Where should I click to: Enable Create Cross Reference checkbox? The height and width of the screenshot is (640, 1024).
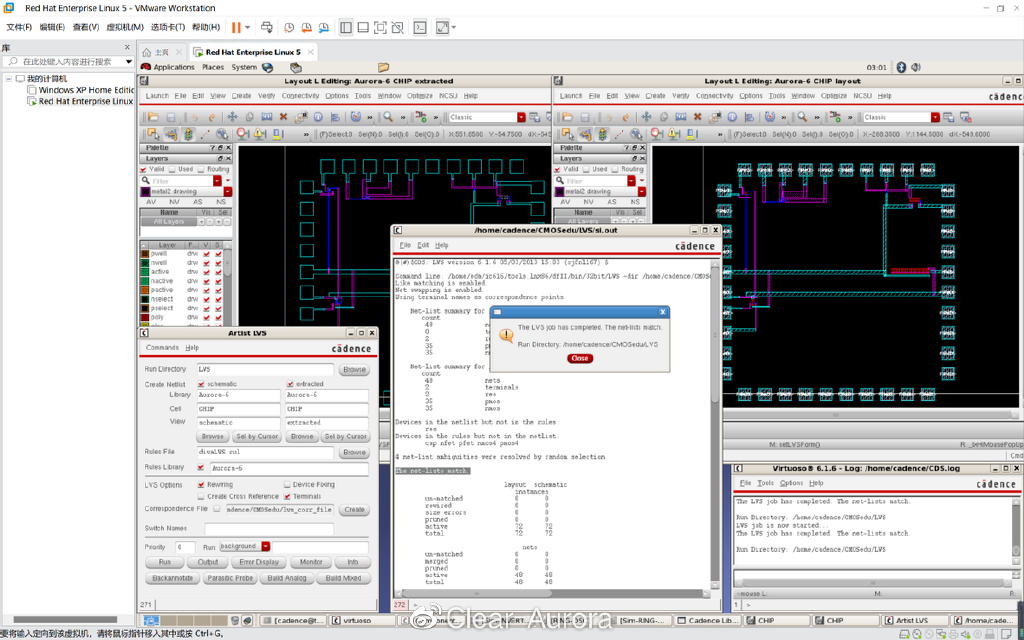(201, 496)
